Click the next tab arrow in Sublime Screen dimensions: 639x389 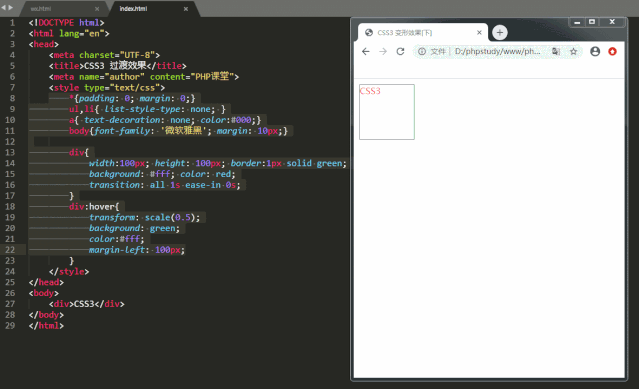(x=10, y=7)
